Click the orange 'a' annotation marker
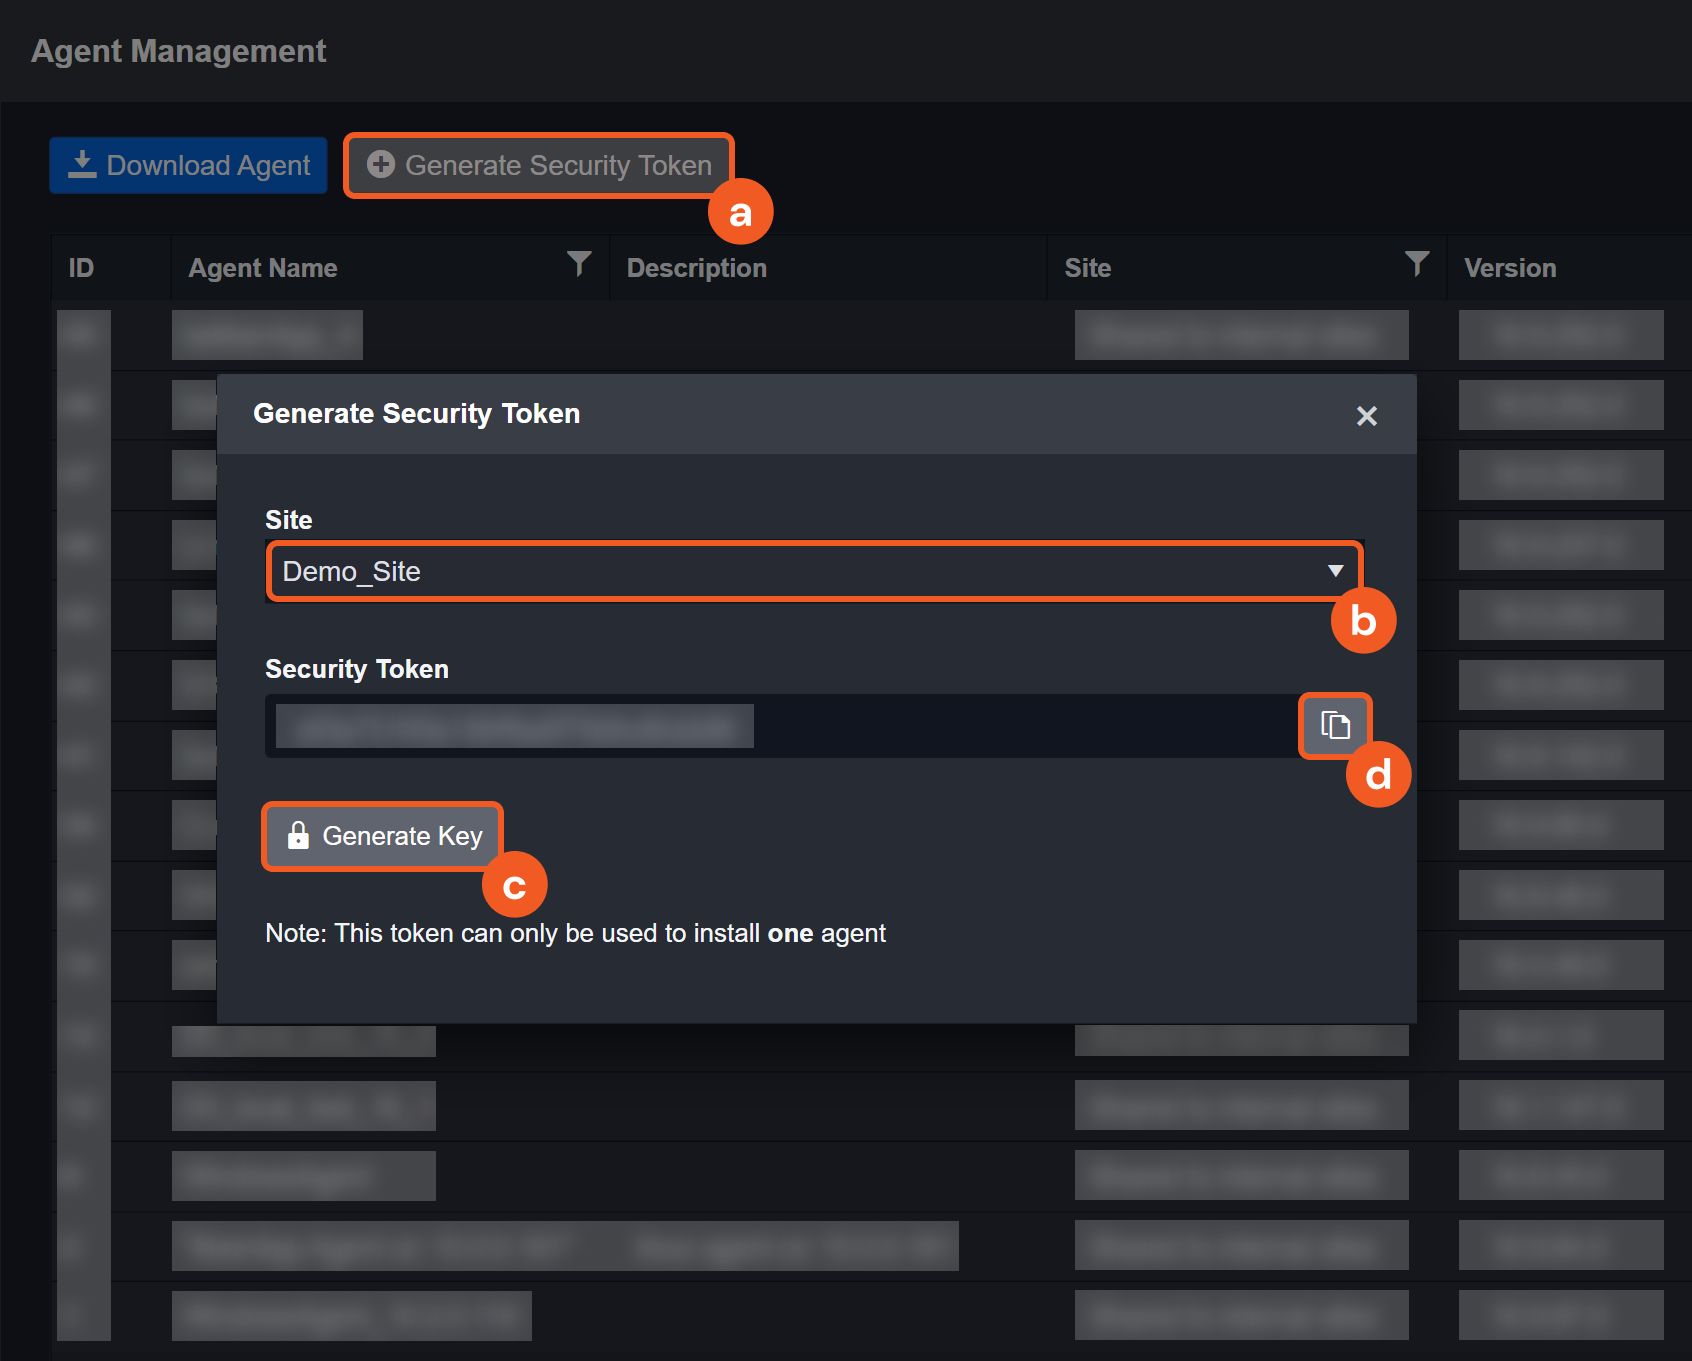This screenshot has height=1361, width=1692. coord(740,212)
